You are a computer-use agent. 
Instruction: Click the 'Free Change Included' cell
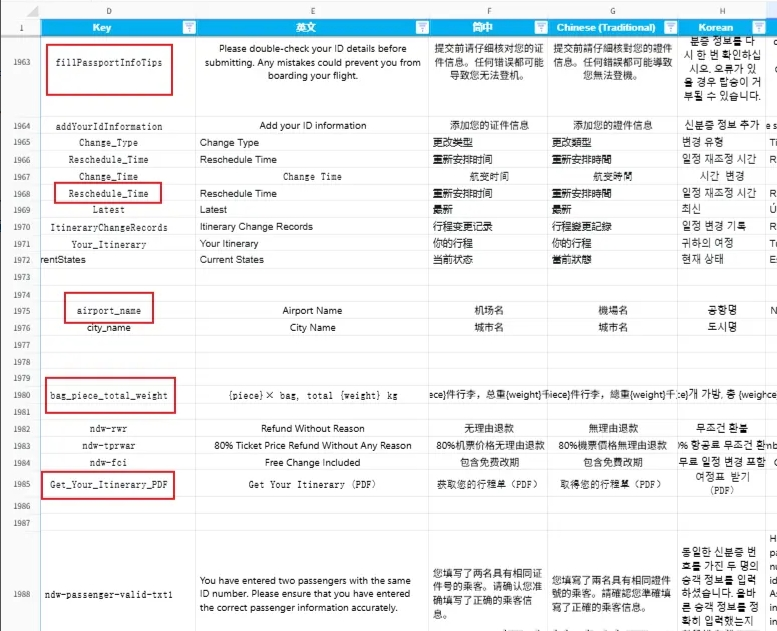(311, 463)
